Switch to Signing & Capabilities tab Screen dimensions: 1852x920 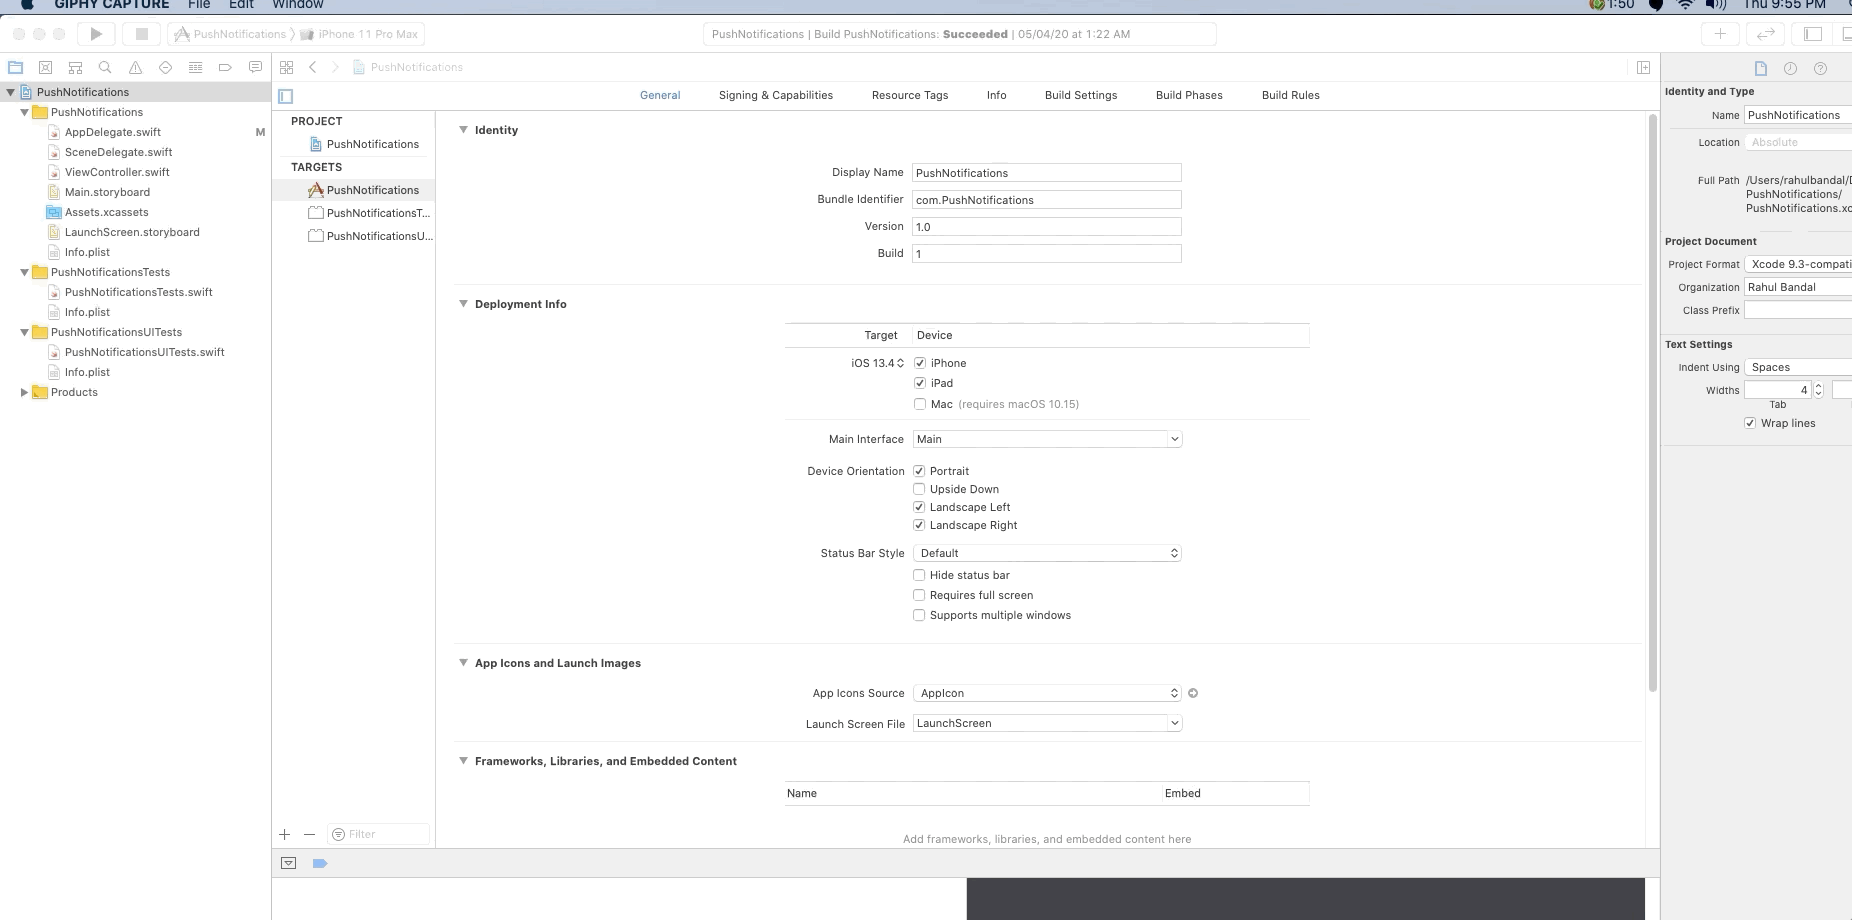[776, 95]
